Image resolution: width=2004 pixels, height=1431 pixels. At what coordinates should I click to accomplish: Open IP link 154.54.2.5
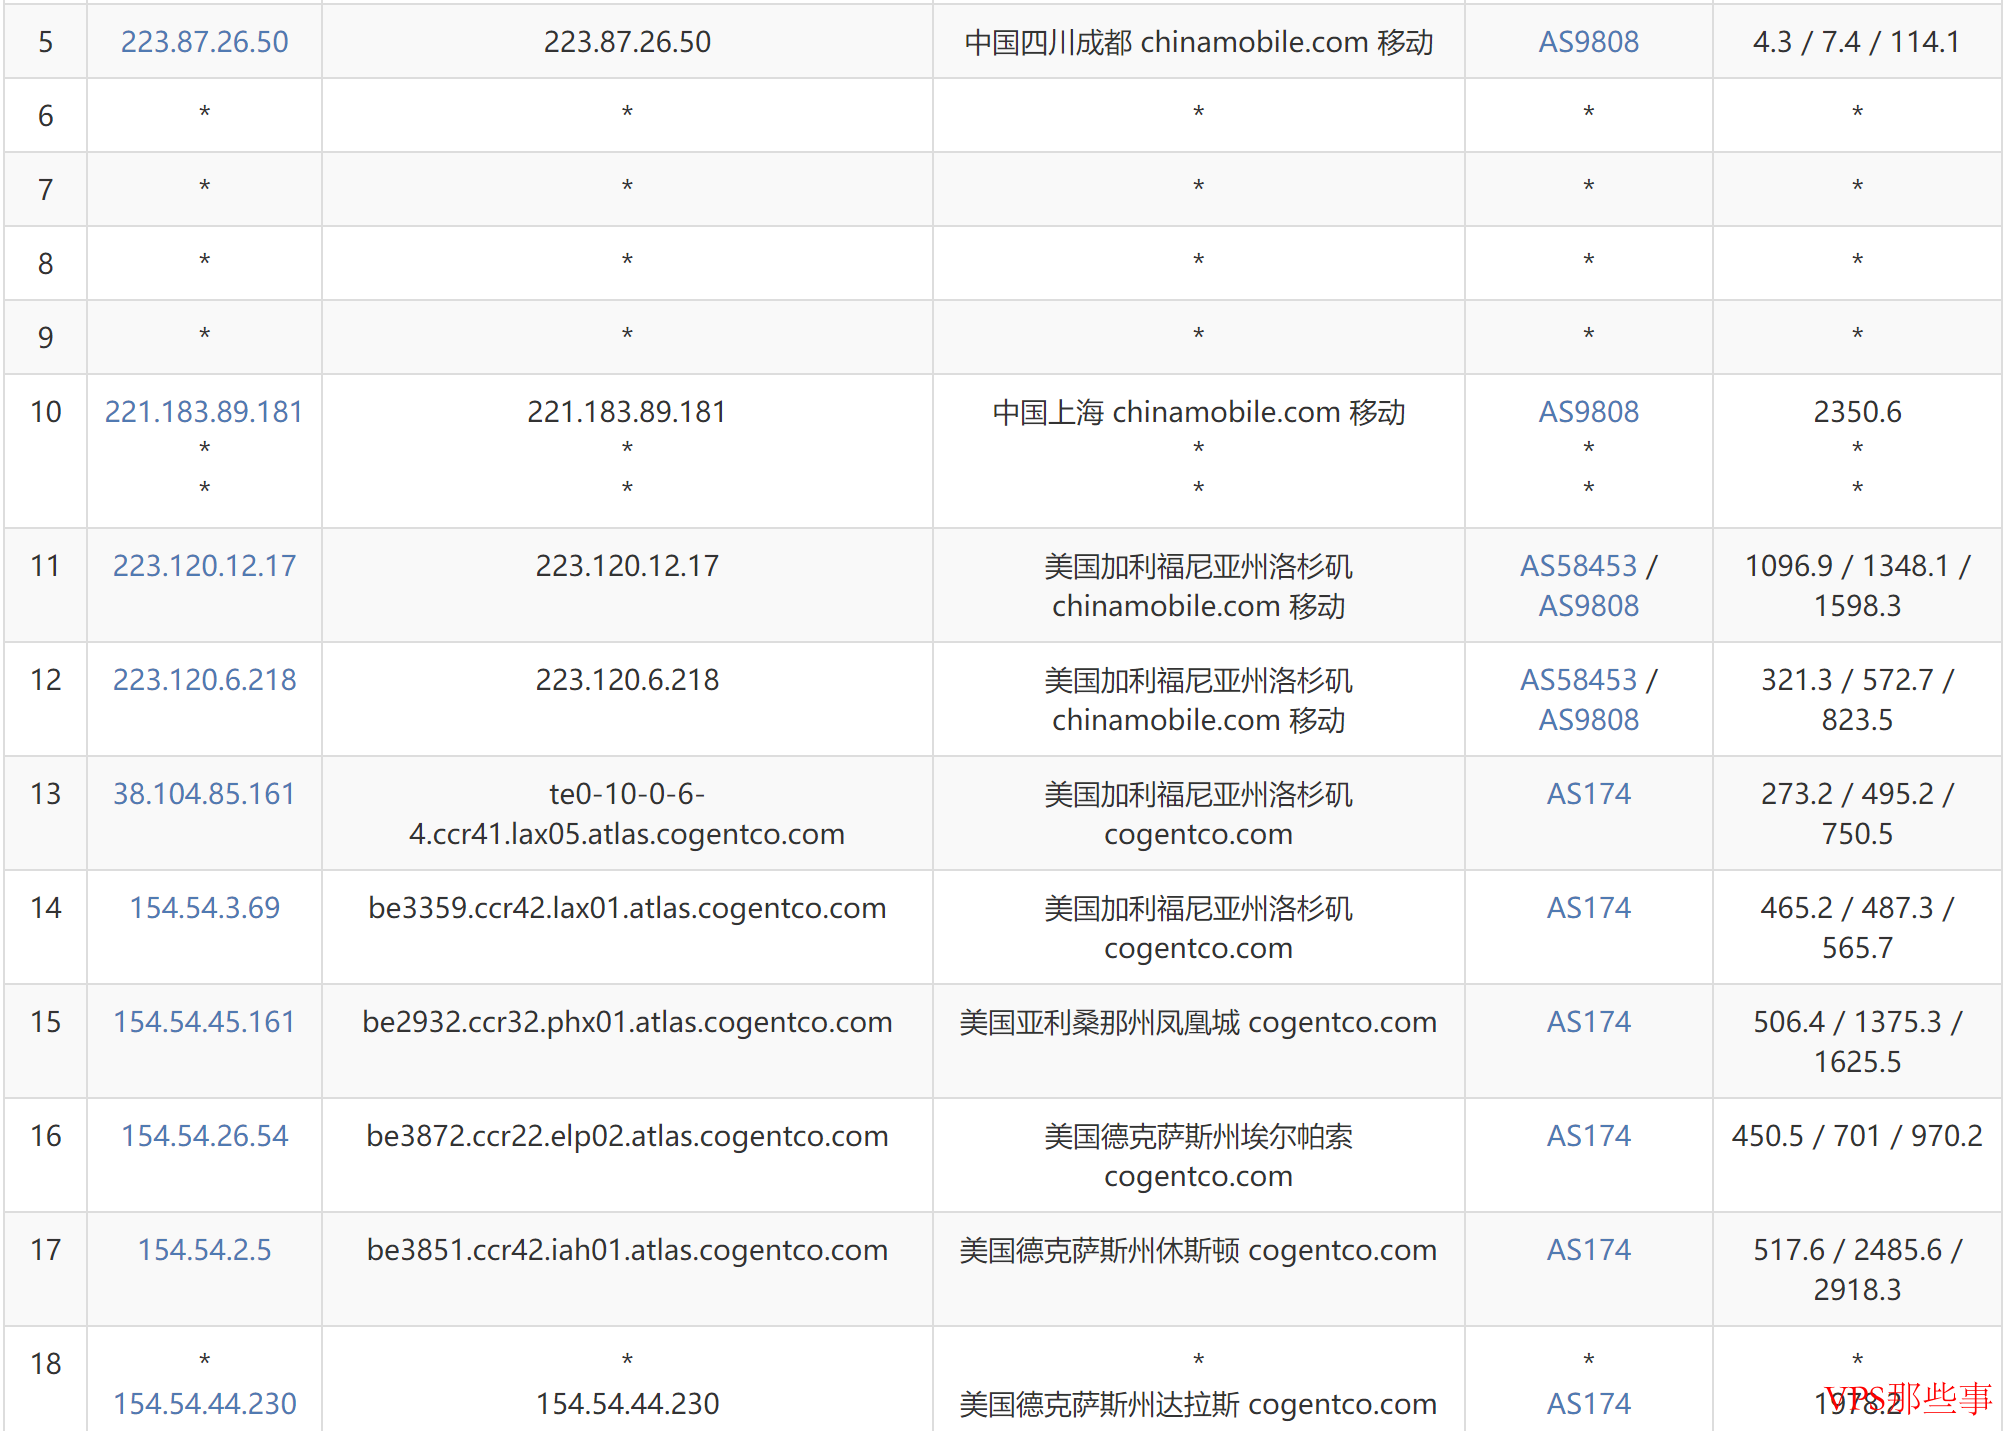tap(204, 1250)
